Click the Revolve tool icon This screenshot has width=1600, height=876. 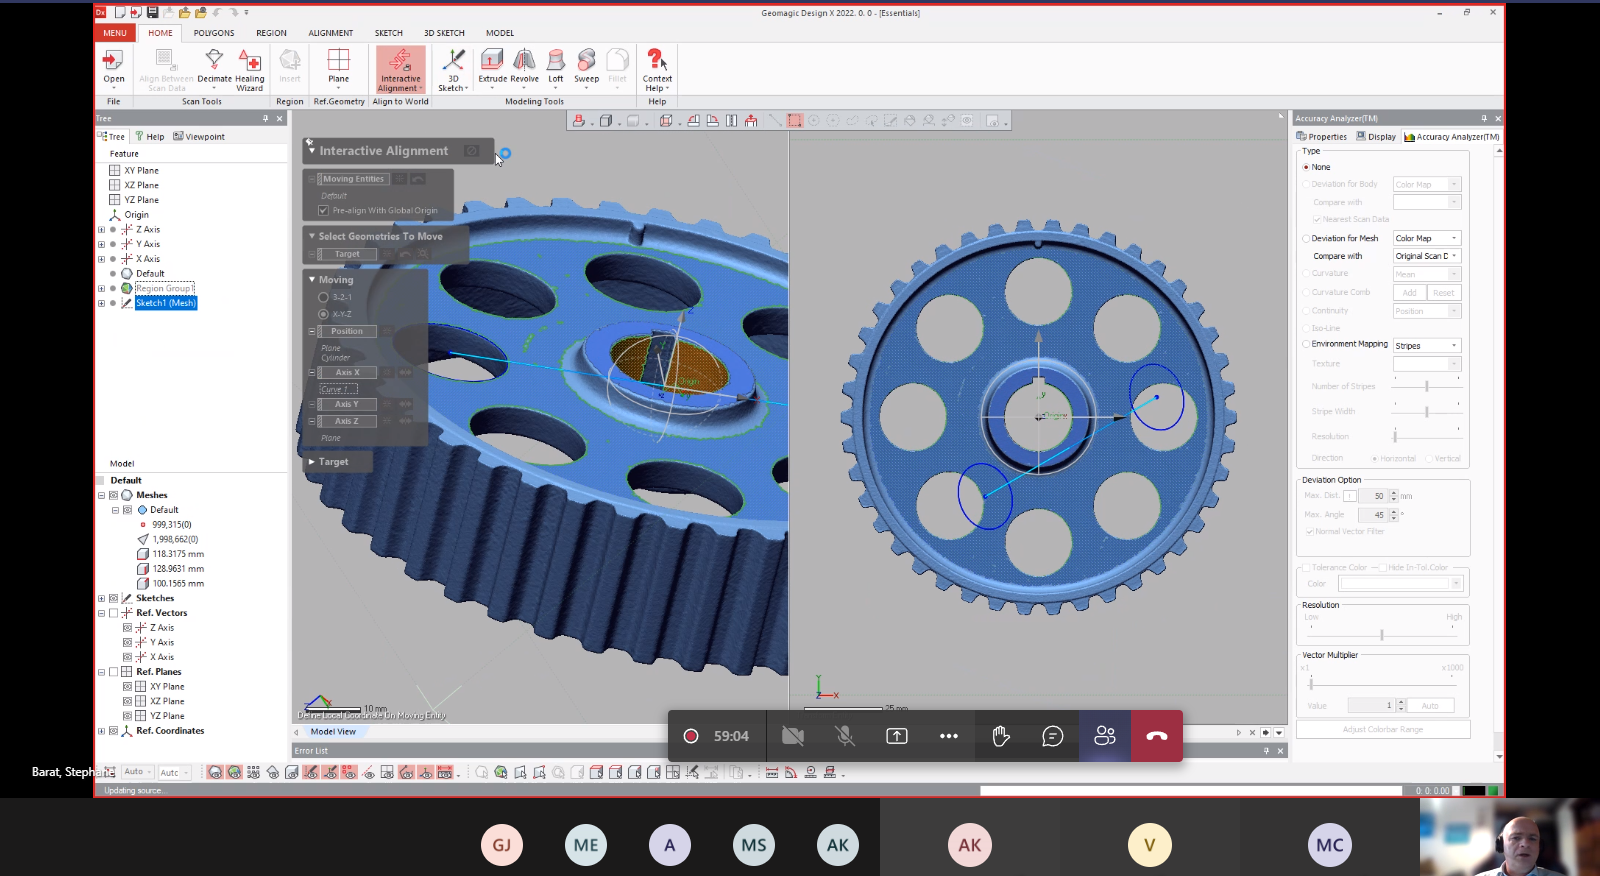[524, 65]
